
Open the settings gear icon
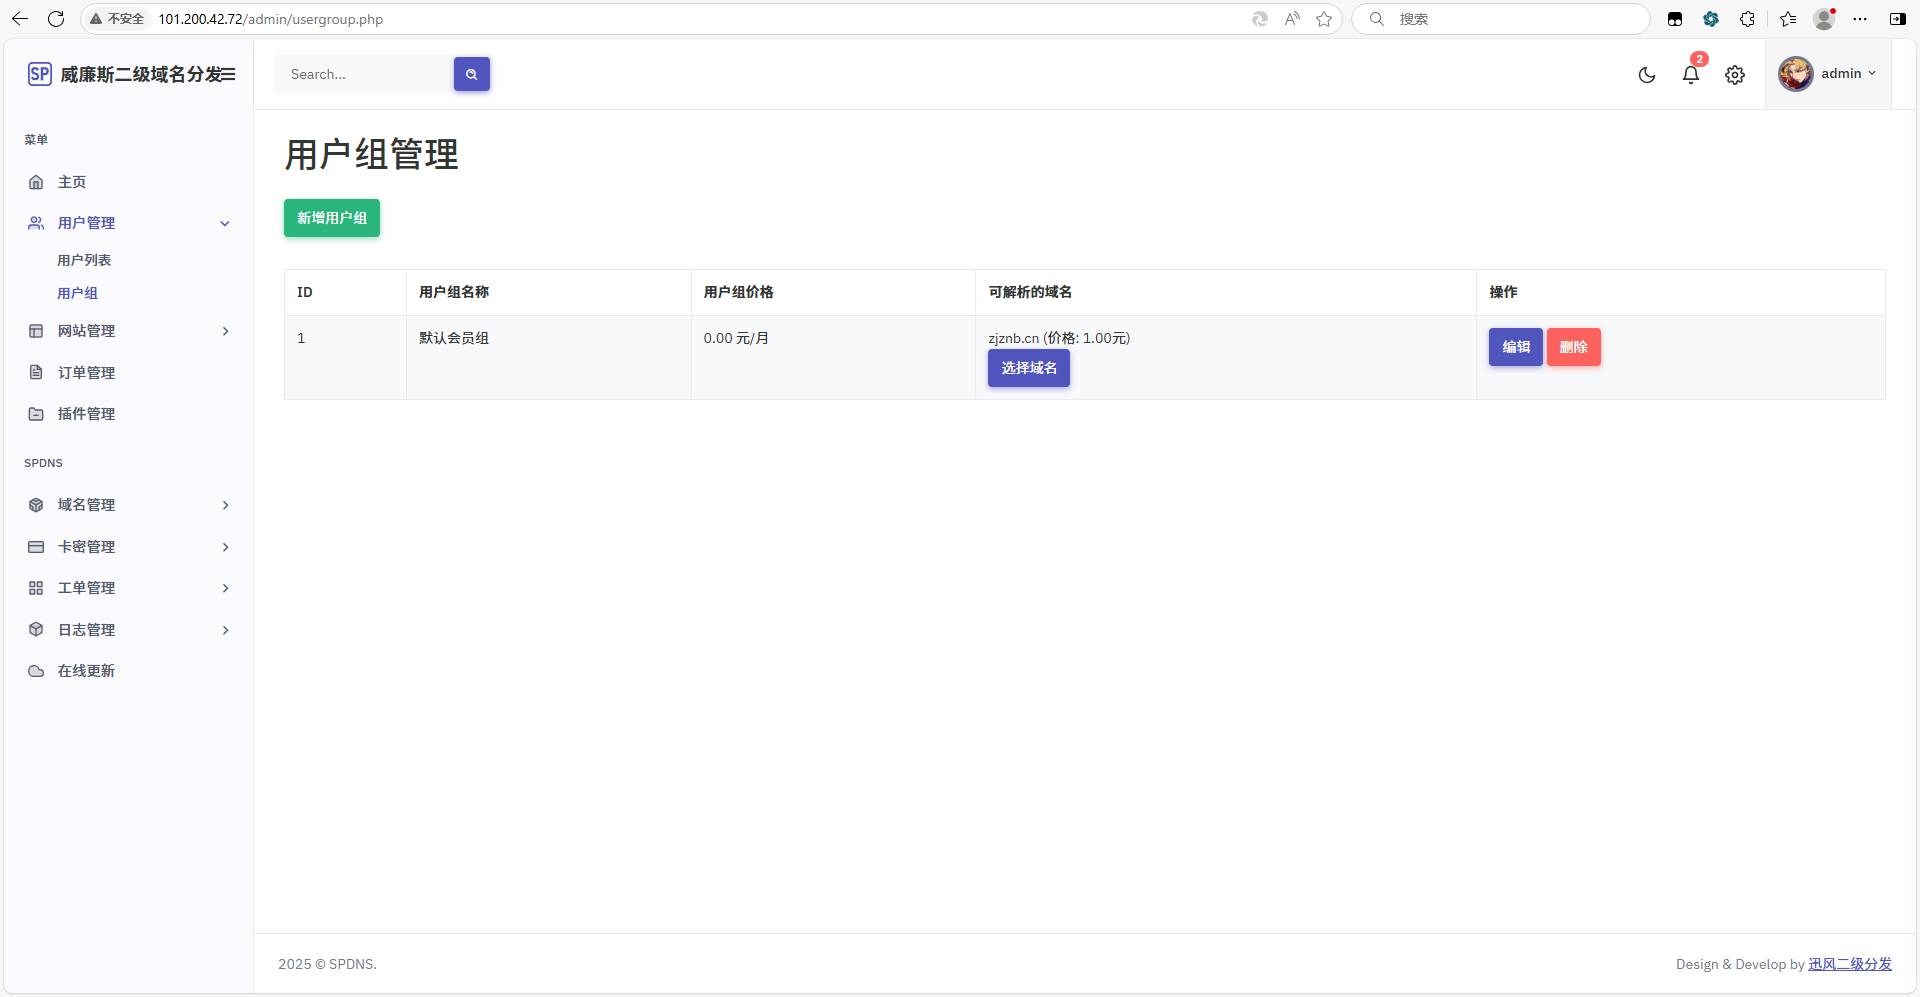1735,75
